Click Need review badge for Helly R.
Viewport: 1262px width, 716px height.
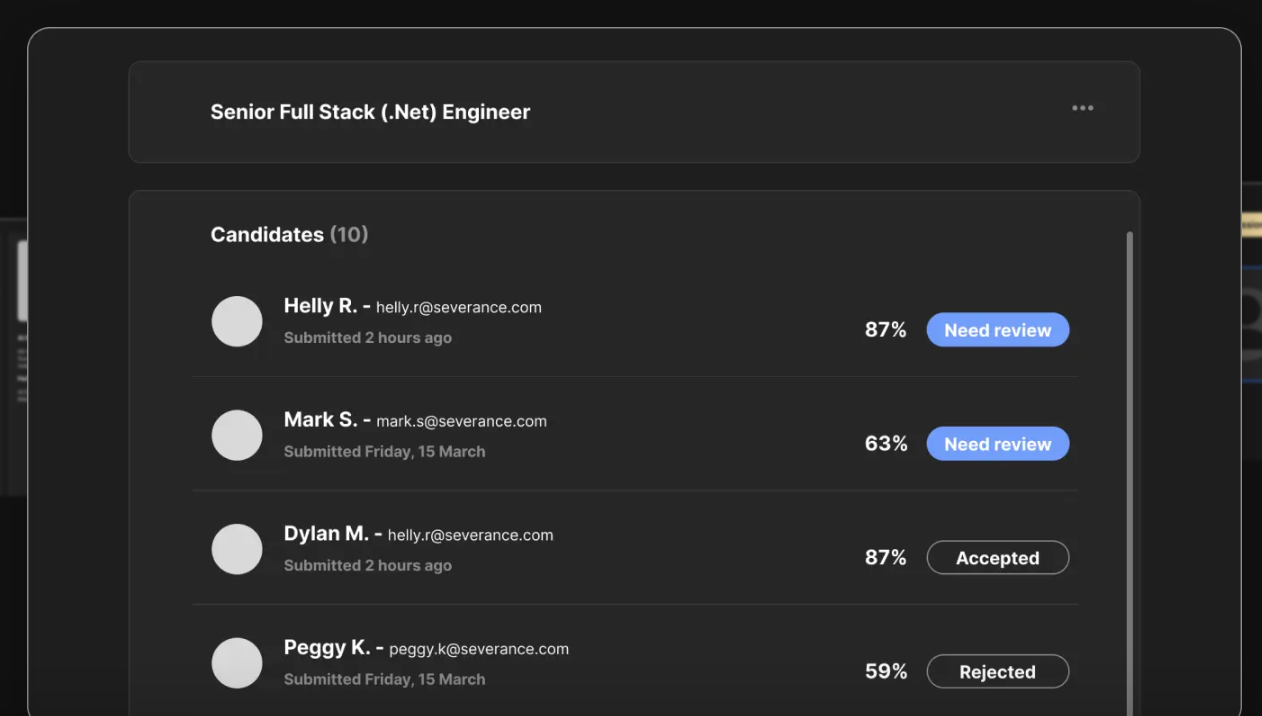tap(997, 330)
